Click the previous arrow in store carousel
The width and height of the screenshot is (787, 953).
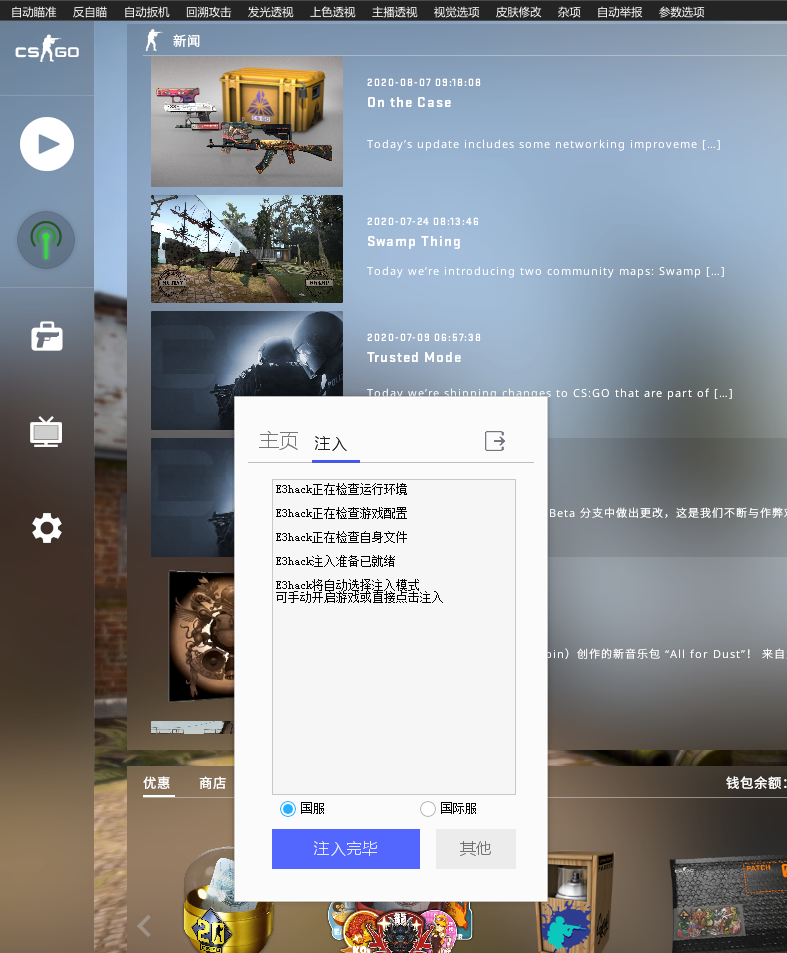click(144, 926)
